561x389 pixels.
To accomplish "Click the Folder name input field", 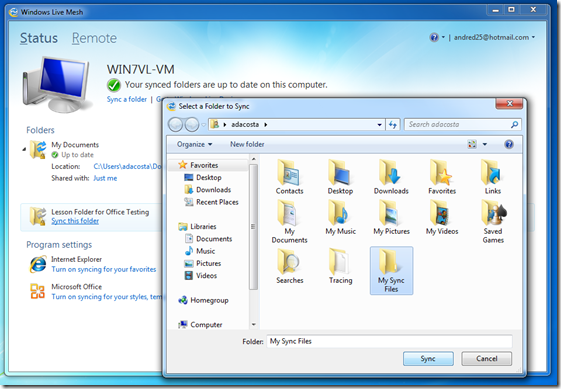I will pos(389,341).
